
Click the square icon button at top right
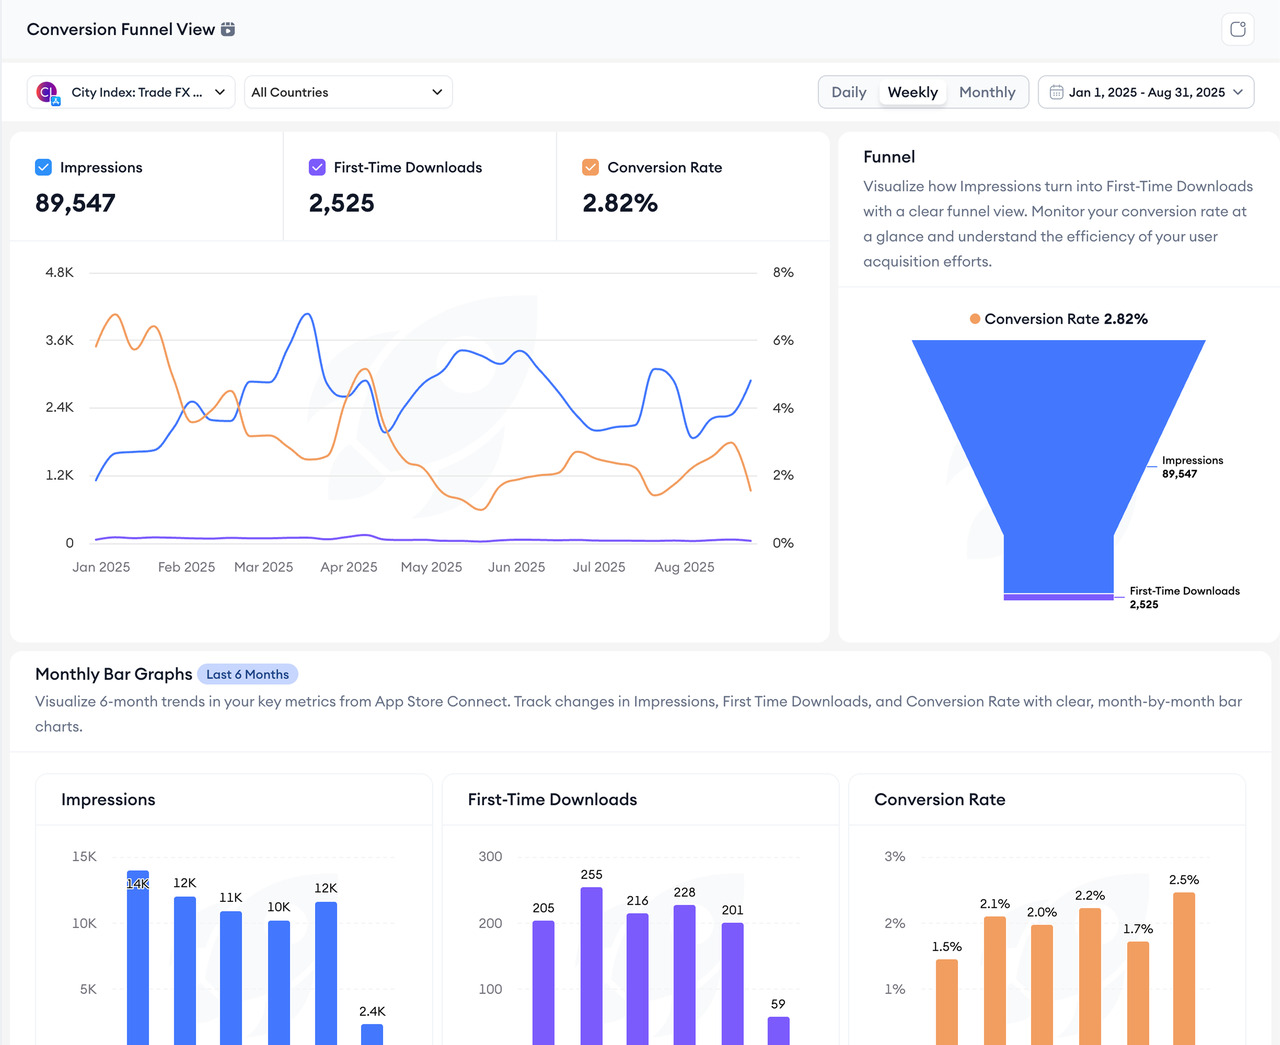coord(1237,29)
